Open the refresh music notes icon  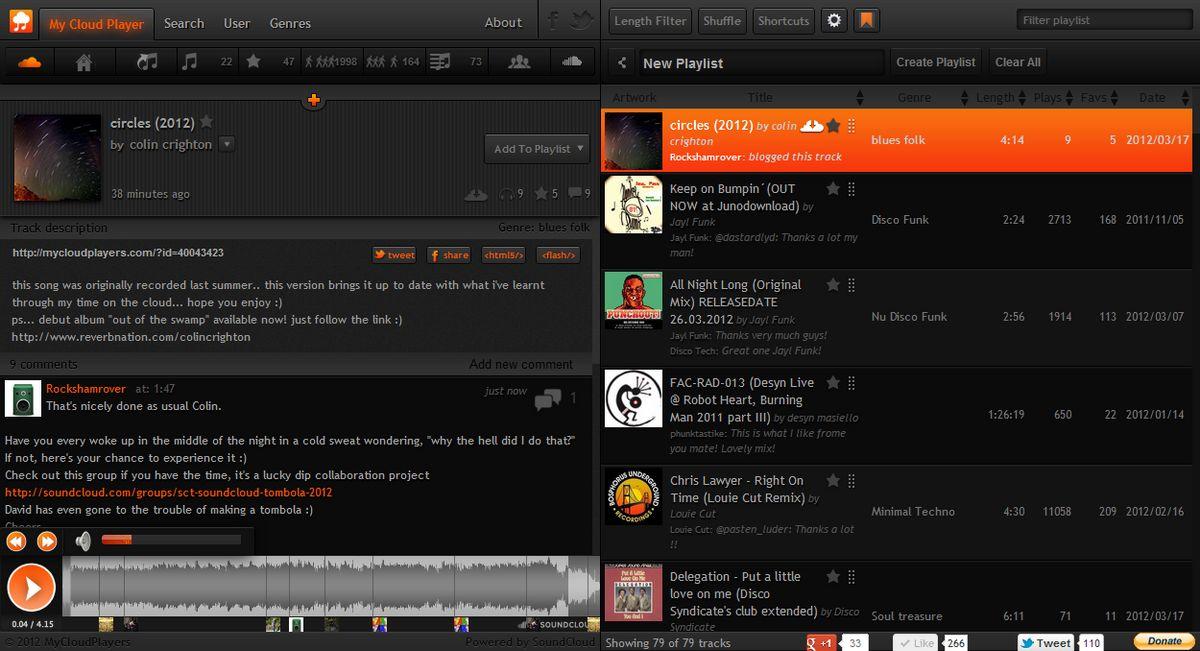[x=147, y=62]
